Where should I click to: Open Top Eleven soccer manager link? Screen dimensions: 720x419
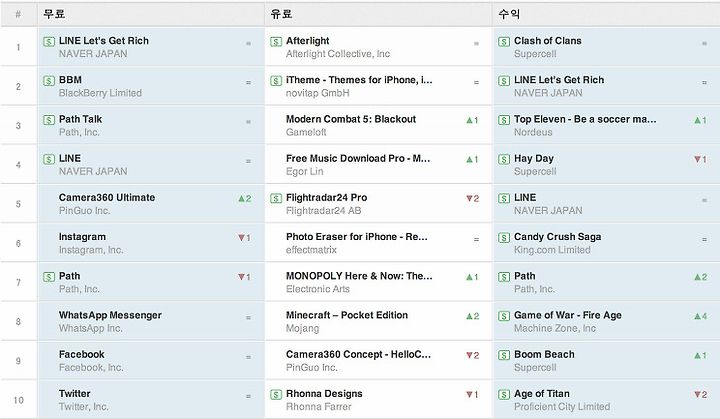pos(585,119)
